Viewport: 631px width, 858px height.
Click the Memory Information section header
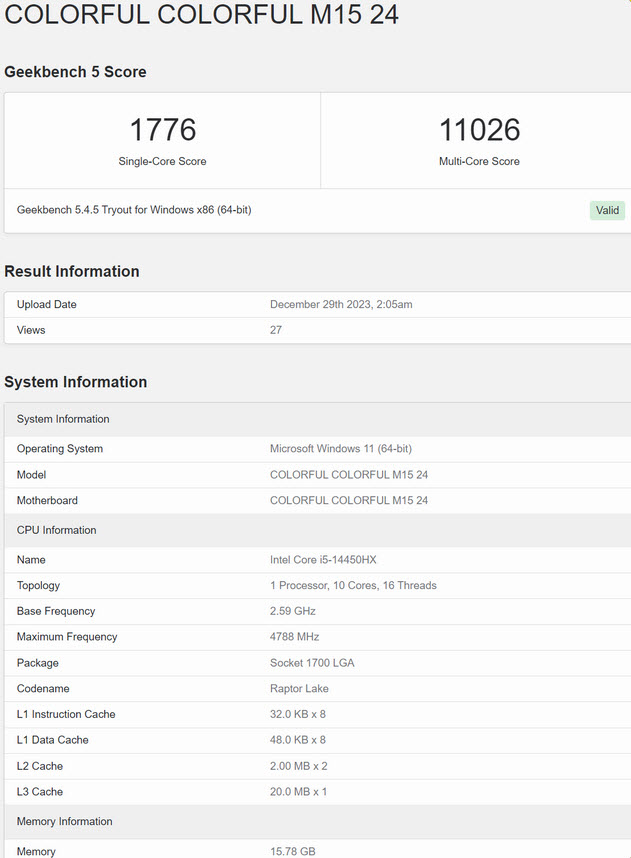pyautogui.click(x=65, y=822)
